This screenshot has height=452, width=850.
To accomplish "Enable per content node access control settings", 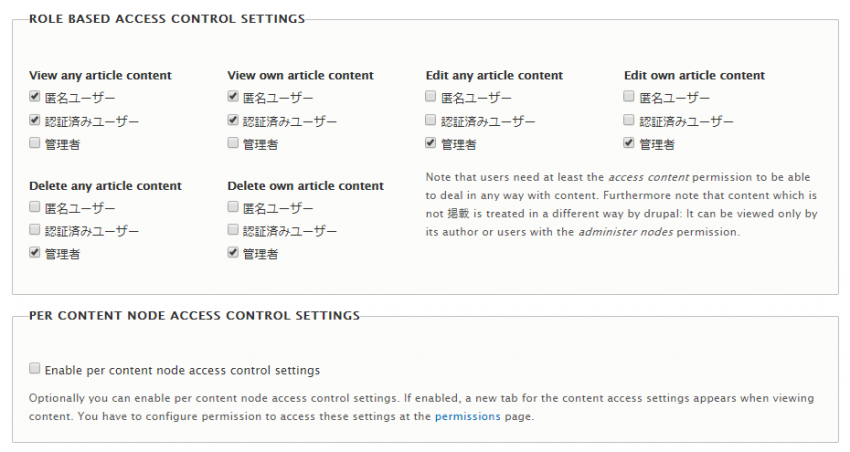I will [x=35, y=369].
